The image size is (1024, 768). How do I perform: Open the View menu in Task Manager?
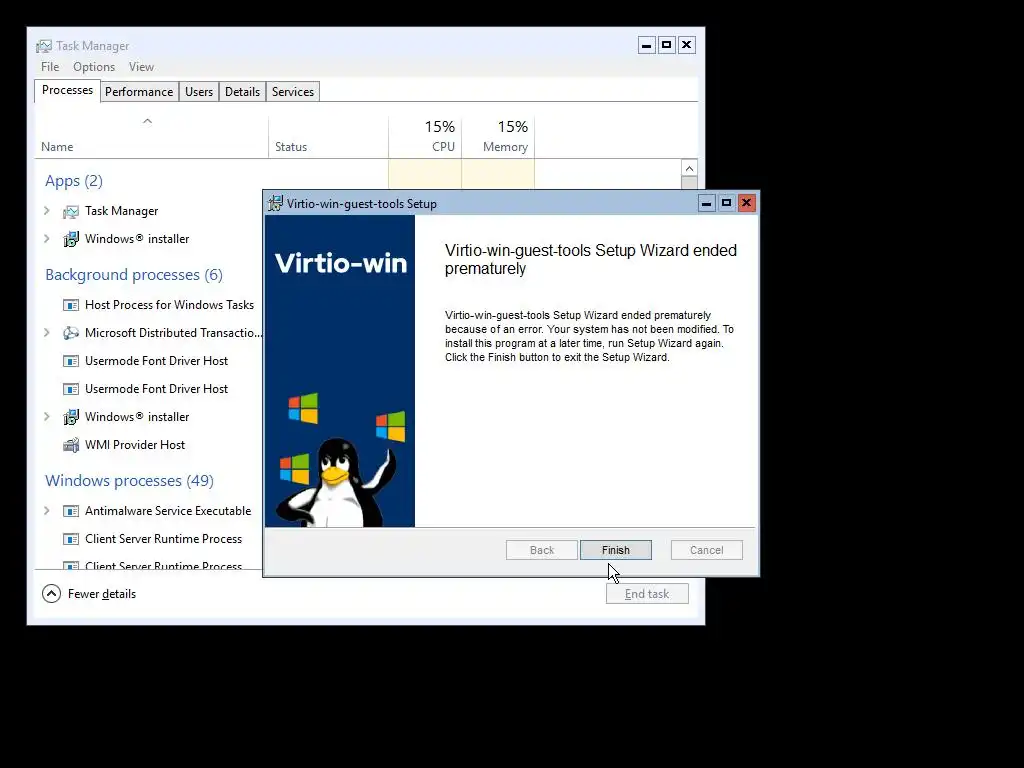point(141,67)
